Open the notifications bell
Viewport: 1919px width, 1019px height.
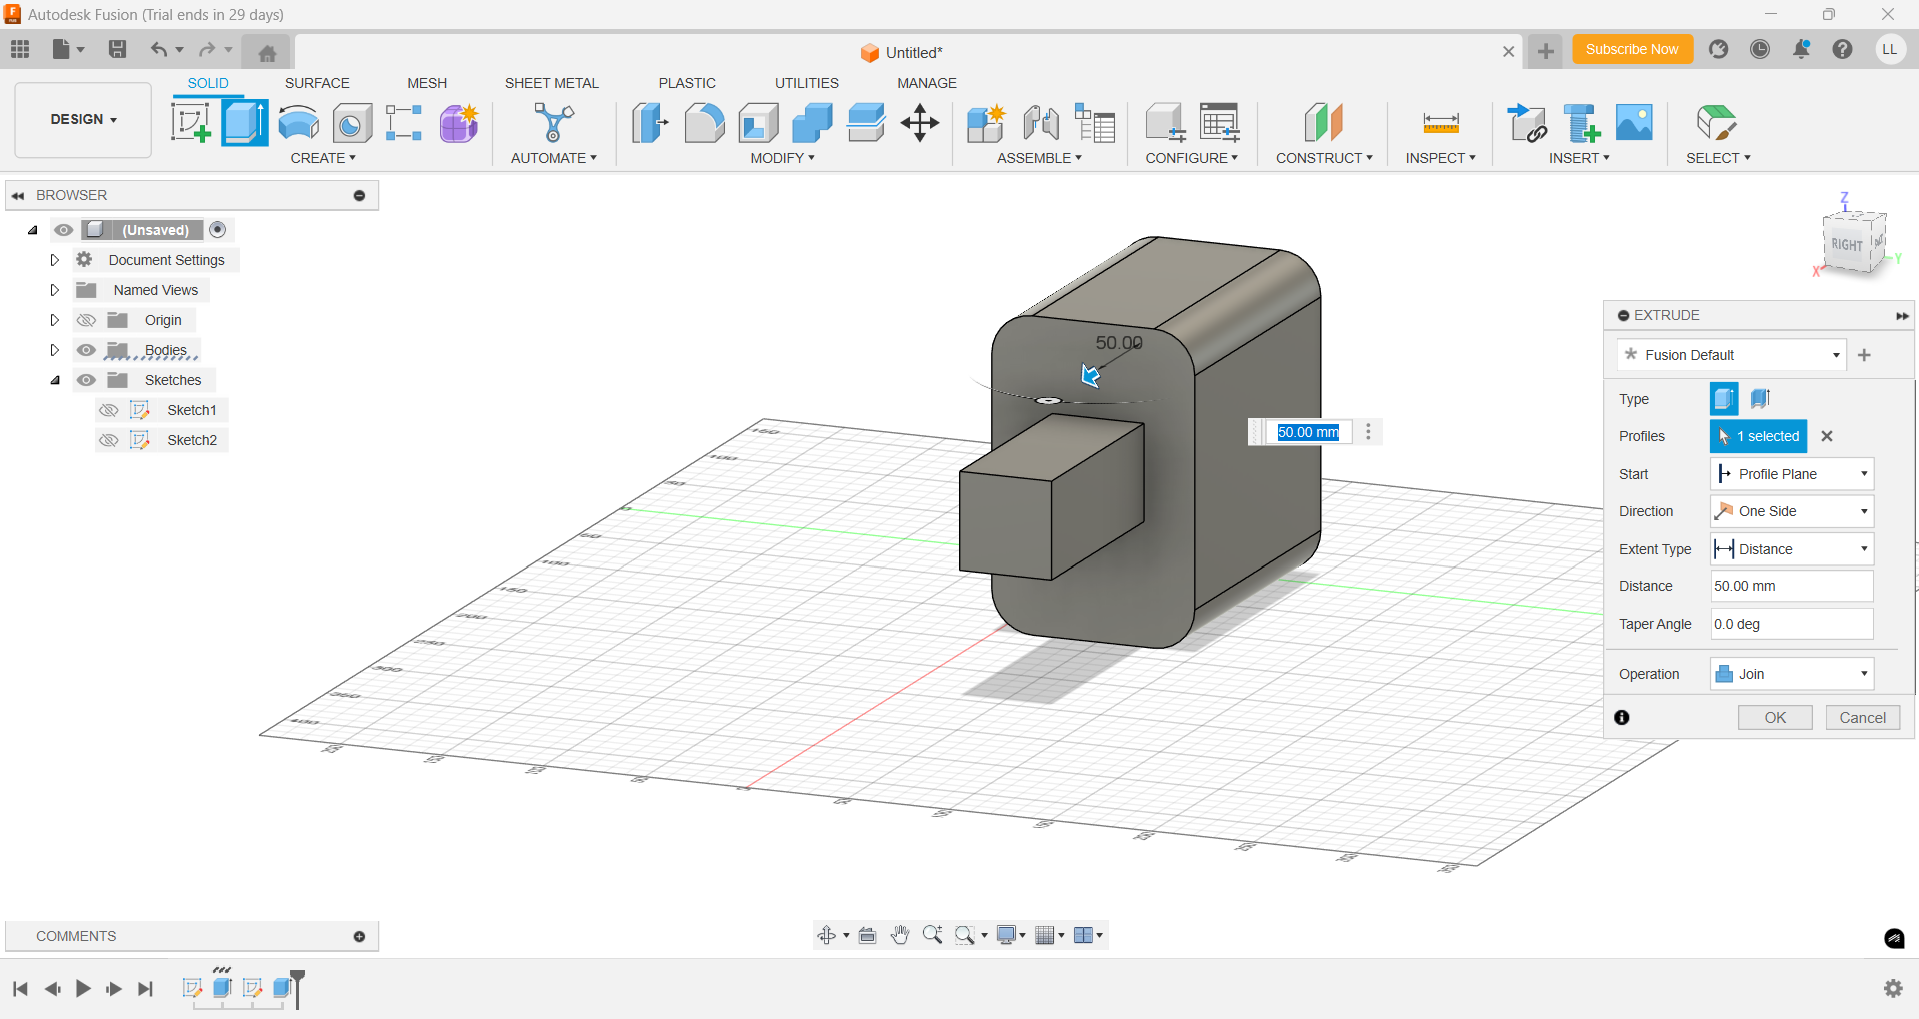click(1801, 49)
